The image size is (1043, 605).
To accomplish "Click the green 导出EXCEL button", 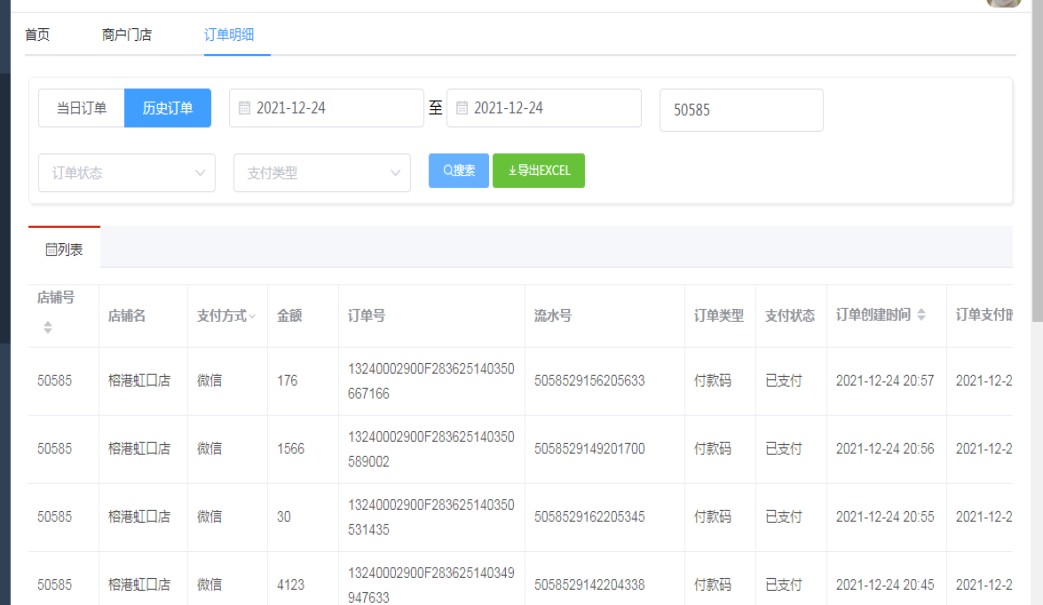I will pos(538,171).
